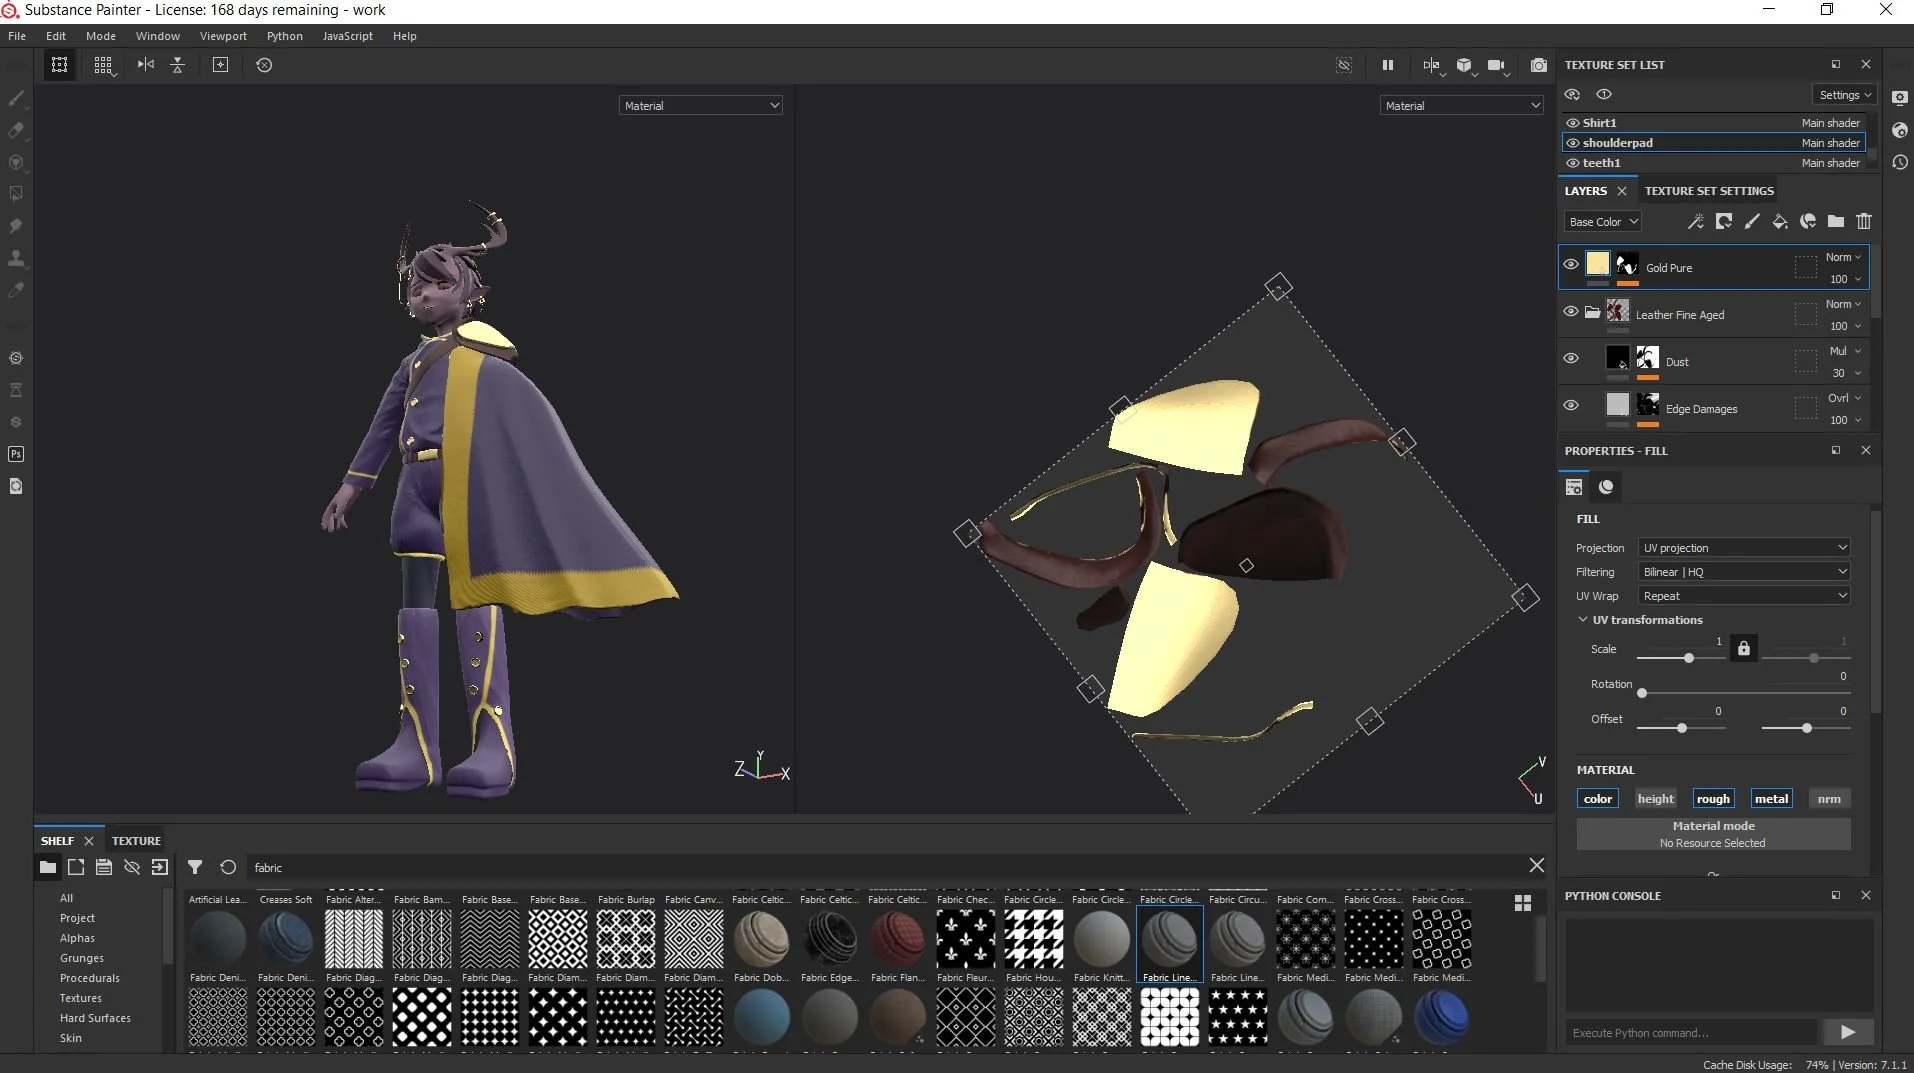Screen dimensions: 1914x1073
Task: Clear the fabric shelf search
Action: (1536, 866)
